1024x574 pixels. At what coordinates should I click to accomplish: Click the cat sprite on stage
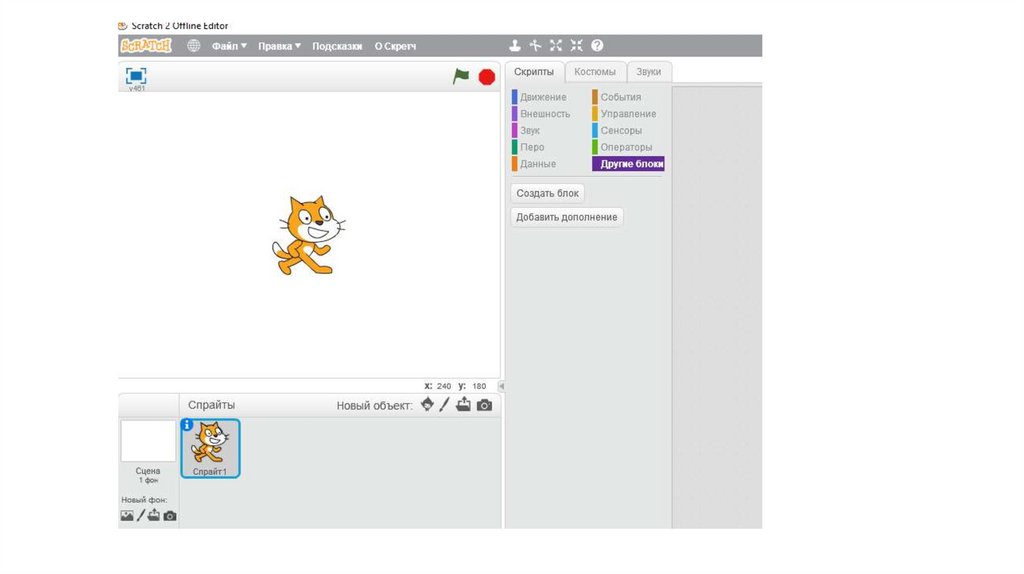(308, 235)
